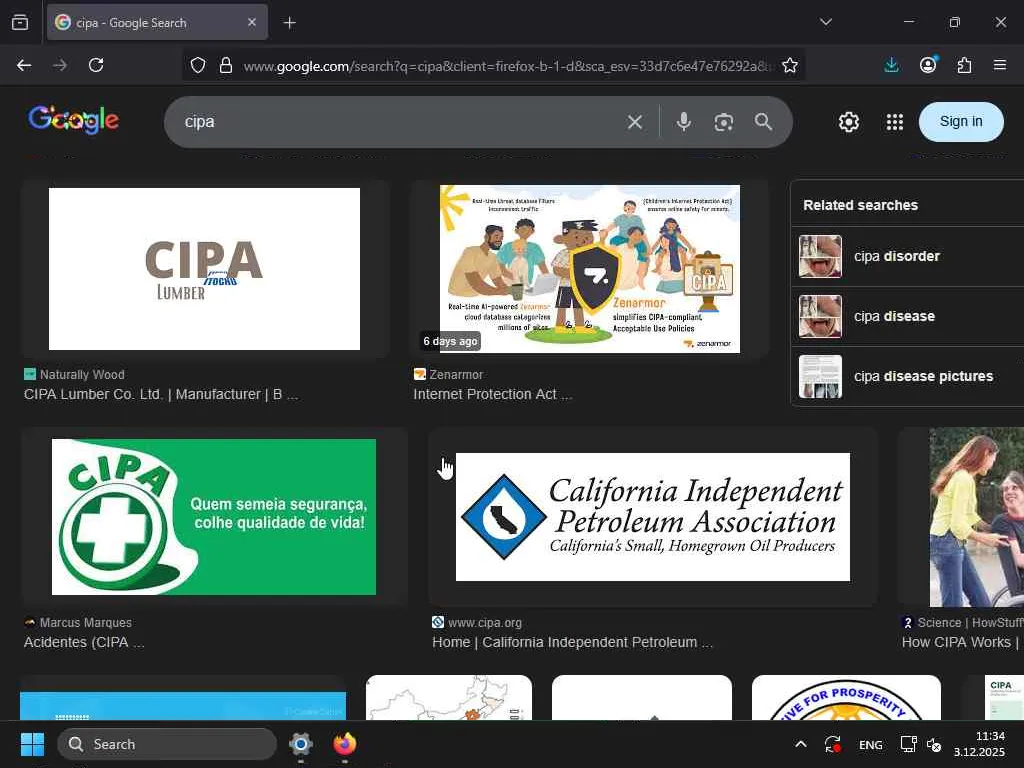Open clock and date 11:34
1024x768 pixels.
tap(978, 744)
